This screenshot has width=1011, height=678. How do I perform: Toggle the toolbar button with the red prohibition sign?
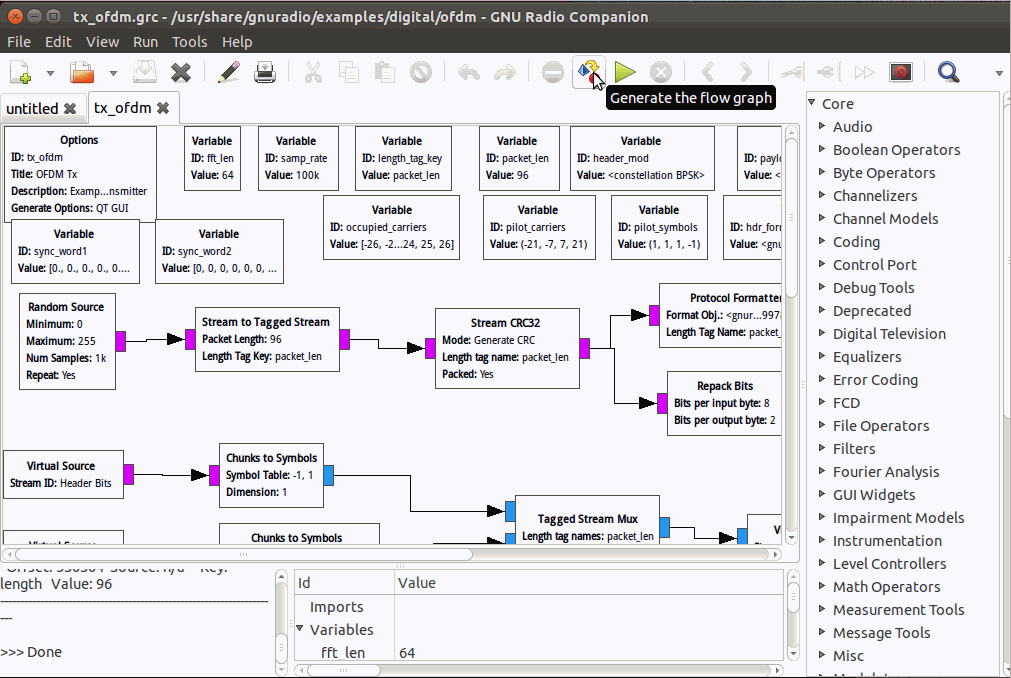[900, 72]
